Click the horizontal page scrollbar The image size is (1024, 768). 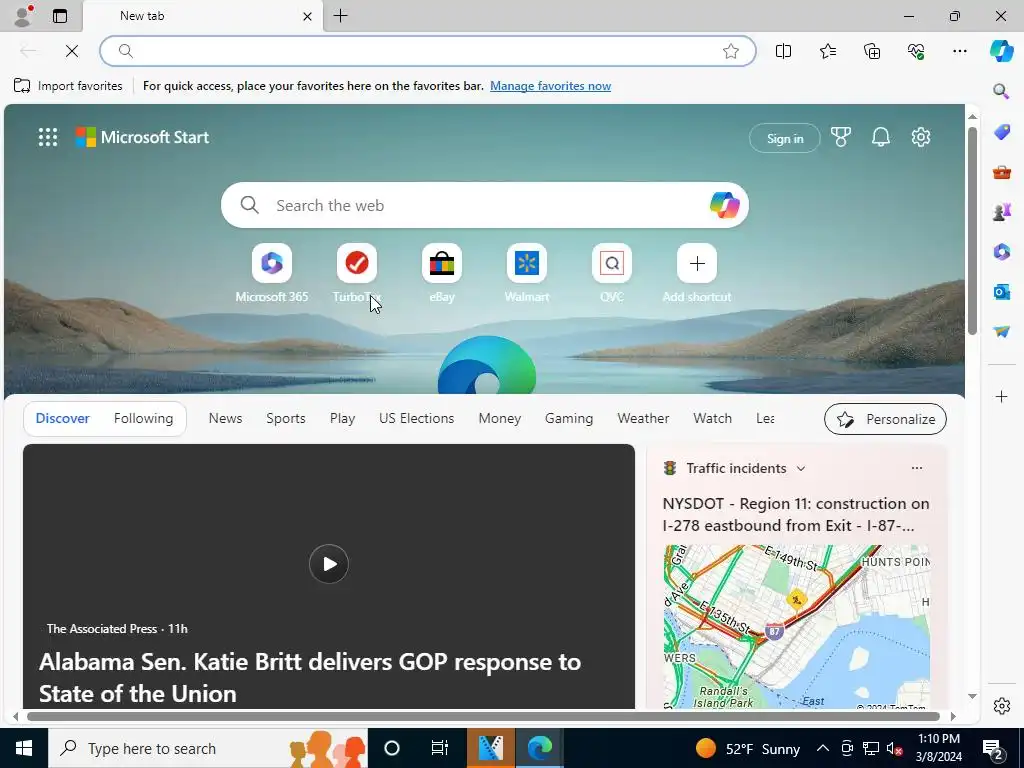483,716
